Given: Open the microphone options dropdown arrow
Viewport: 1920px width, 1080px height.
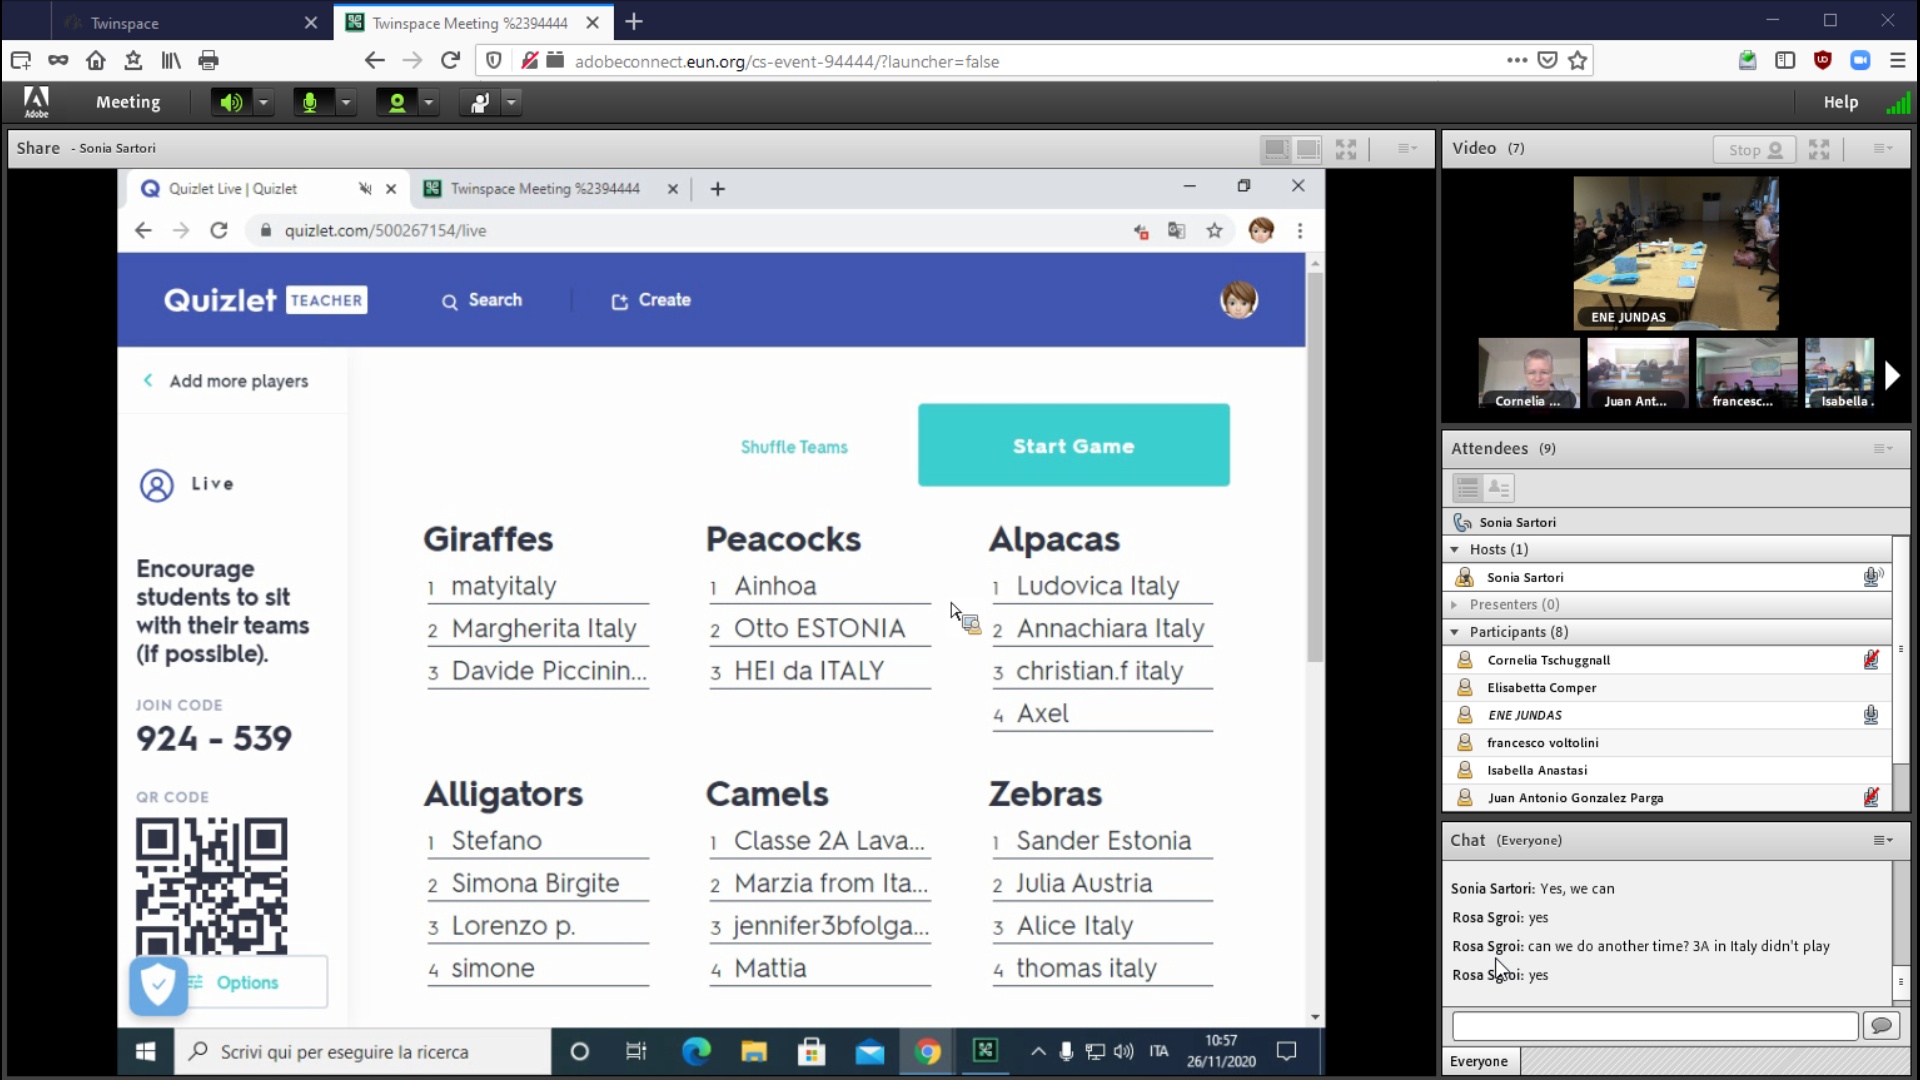Looking at the screenshot, I should click(346, 102).
